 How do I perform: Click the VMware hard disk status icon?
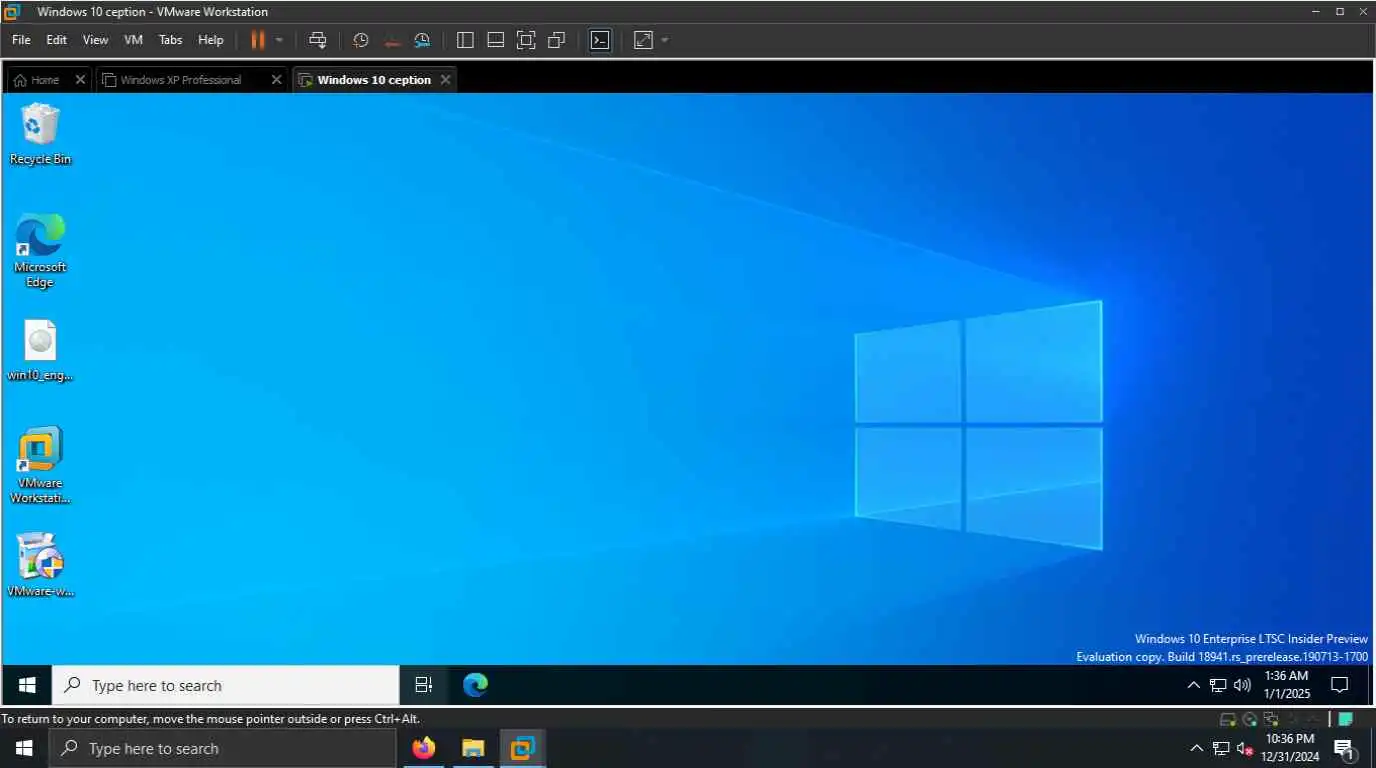tap(1228, 719)
